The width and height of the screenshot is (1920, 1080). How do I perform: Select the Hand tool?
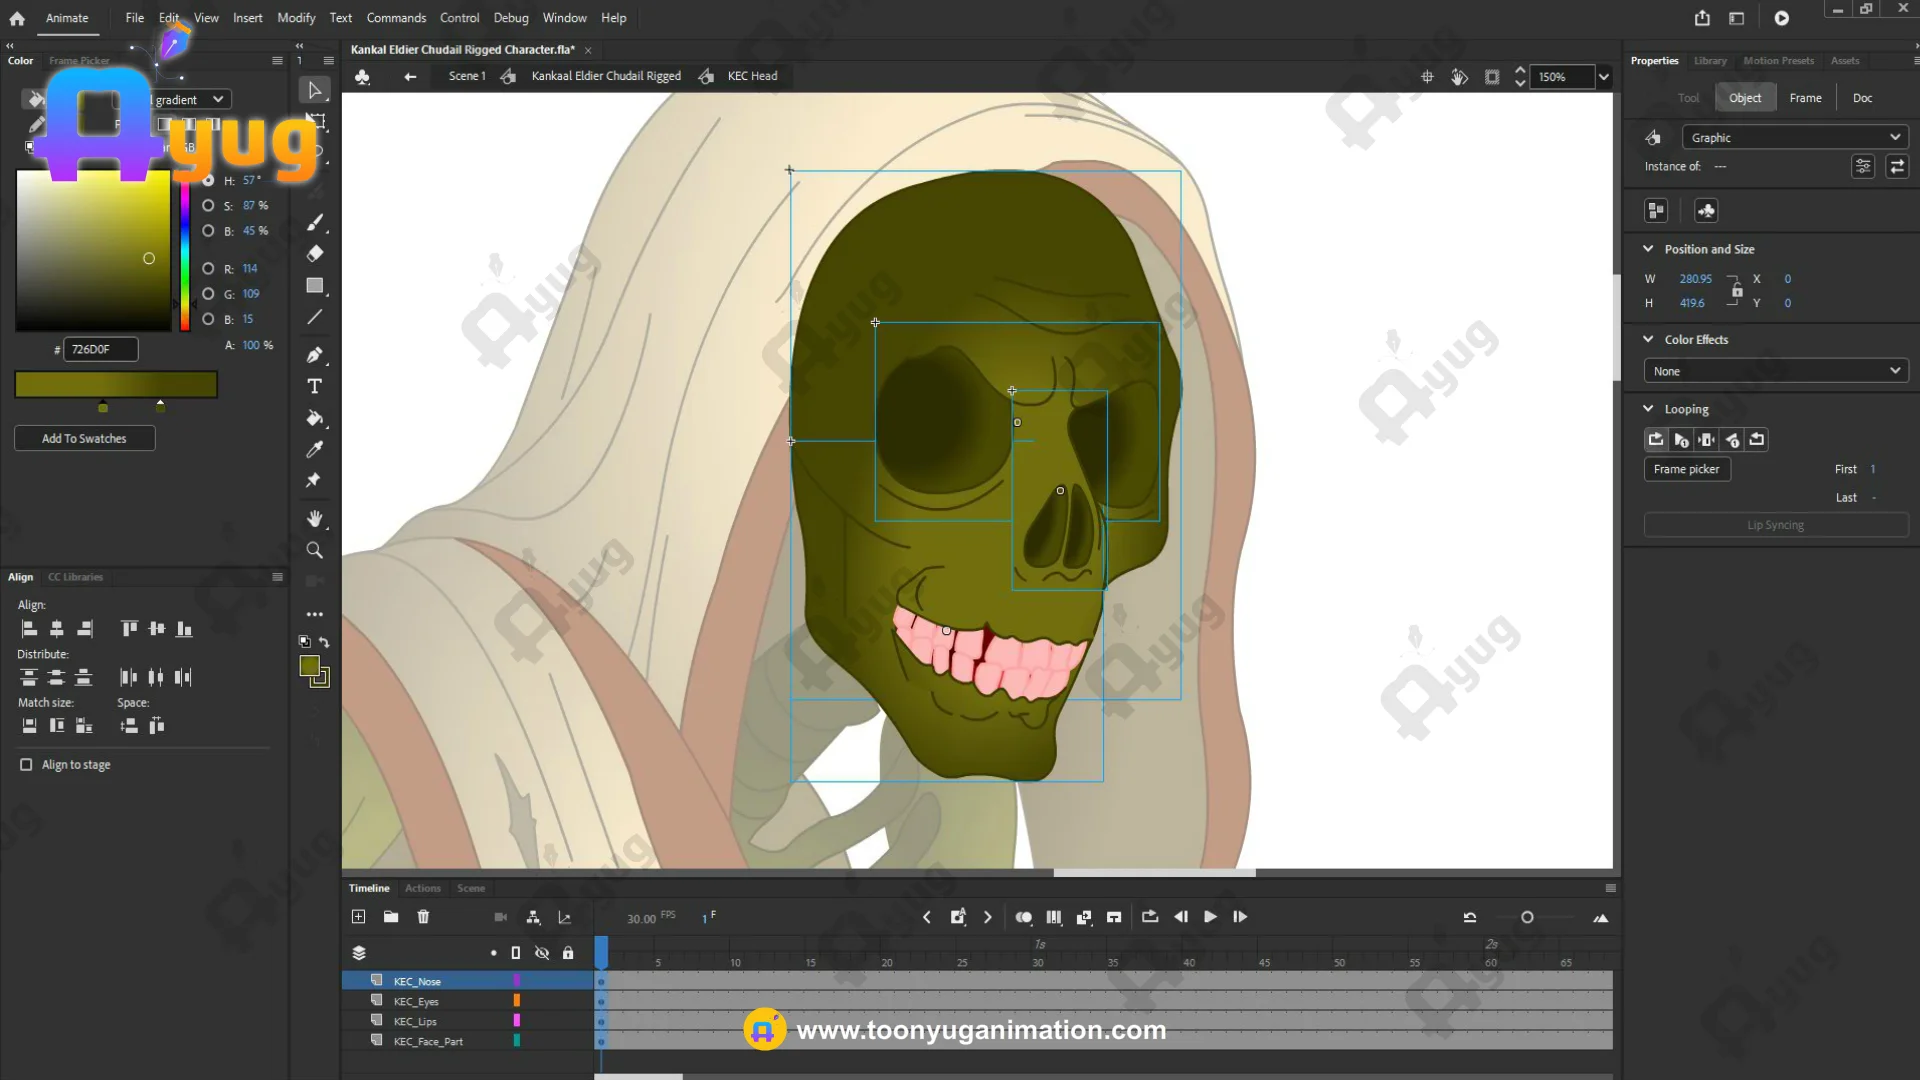314,518
